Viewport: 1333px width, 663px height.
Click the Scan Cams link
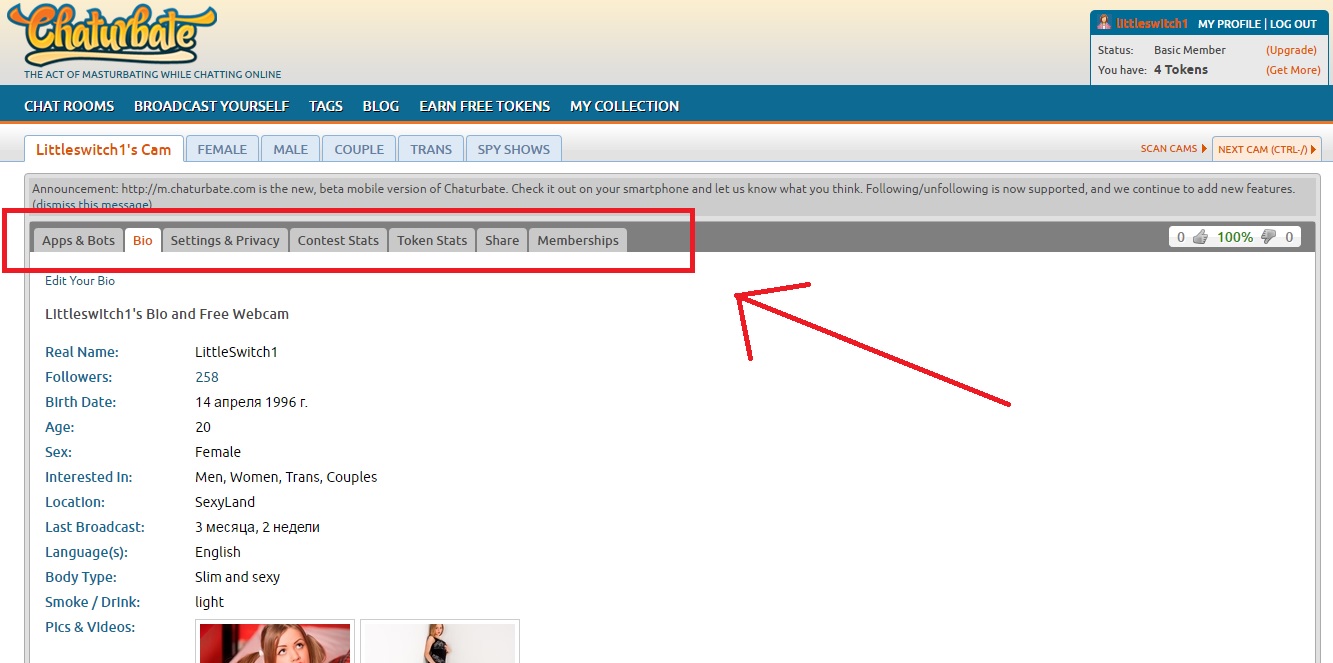(1173, 149)
